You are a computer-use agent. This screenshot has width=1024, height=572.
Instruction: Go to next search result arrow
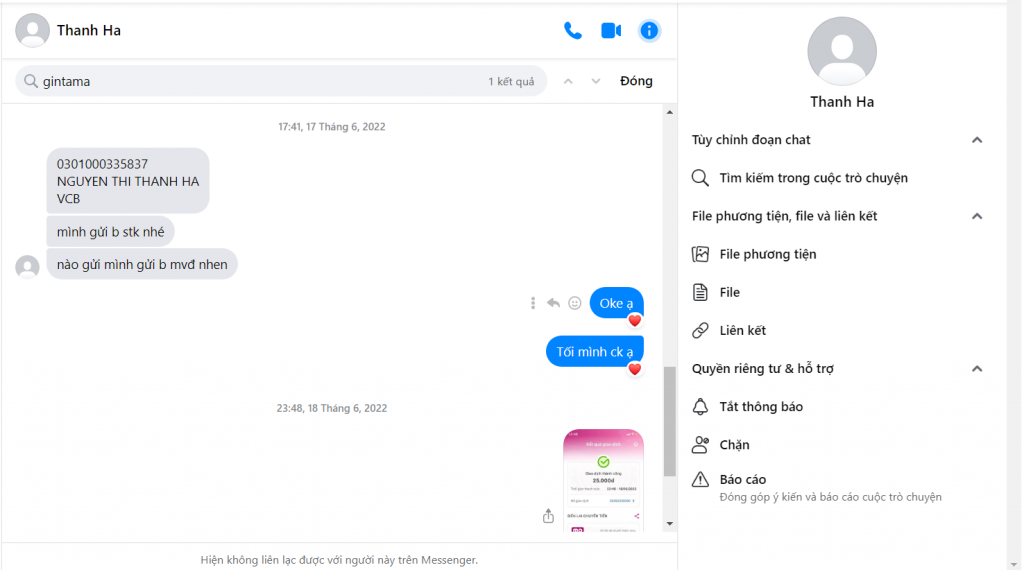[596, 81]
